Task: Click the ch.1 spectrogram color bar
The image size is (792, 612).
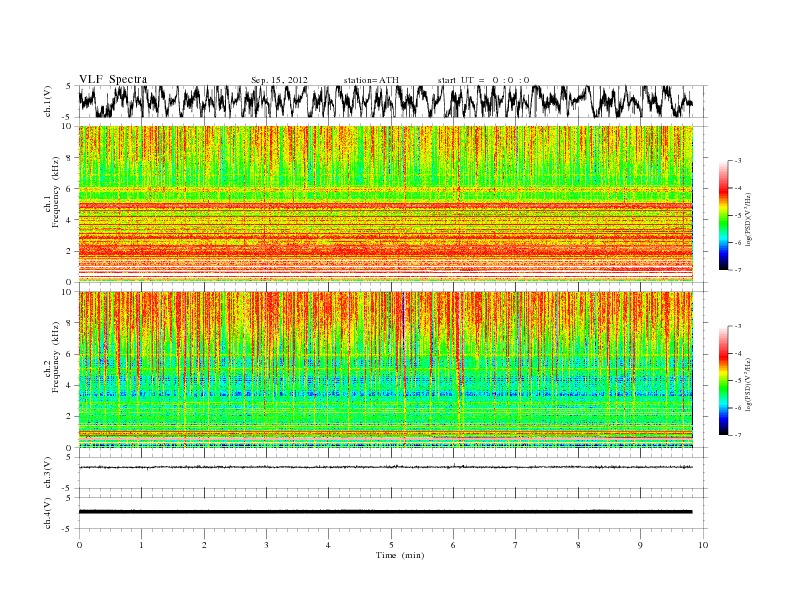Action: coord(723,215)
